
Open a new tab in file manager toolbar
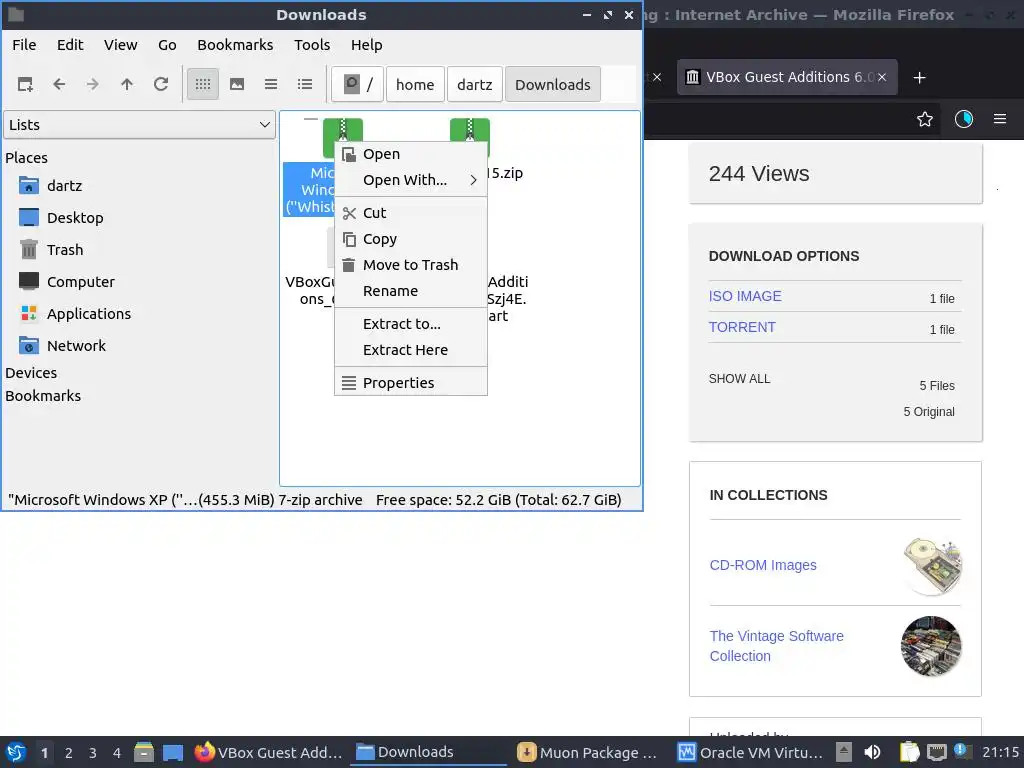click(25, 84)
